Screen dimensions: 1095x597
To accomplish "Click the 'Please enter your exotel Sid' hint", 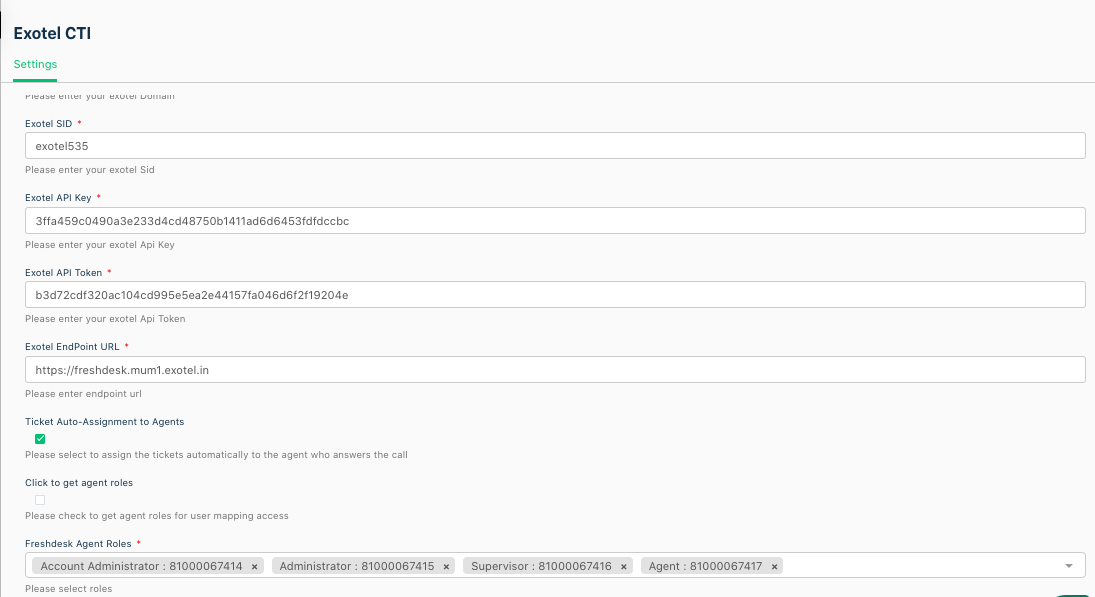I will (x=90, y=170).
